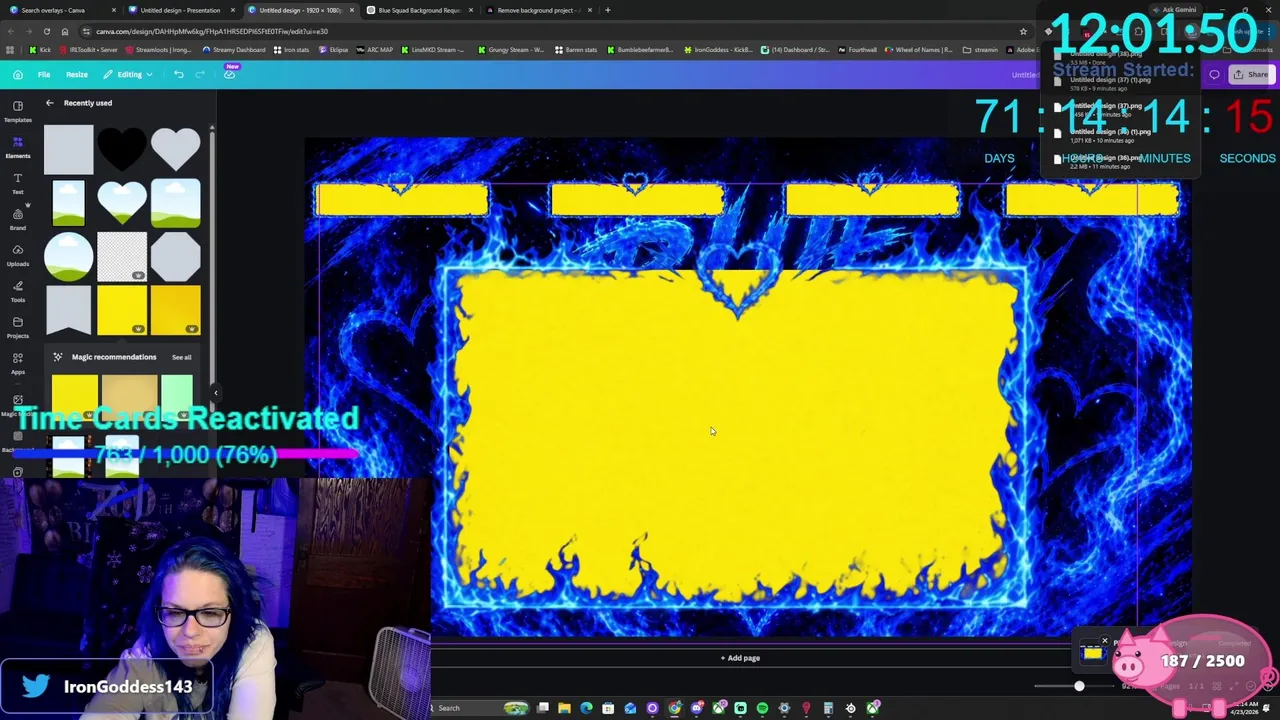
Task: Open Calculator from the taskbar
Action: point(828,708)
